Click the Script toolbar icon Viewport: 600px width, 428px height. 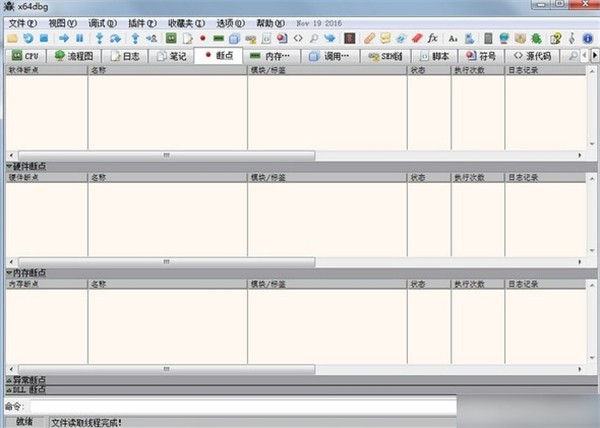point(266,38)
